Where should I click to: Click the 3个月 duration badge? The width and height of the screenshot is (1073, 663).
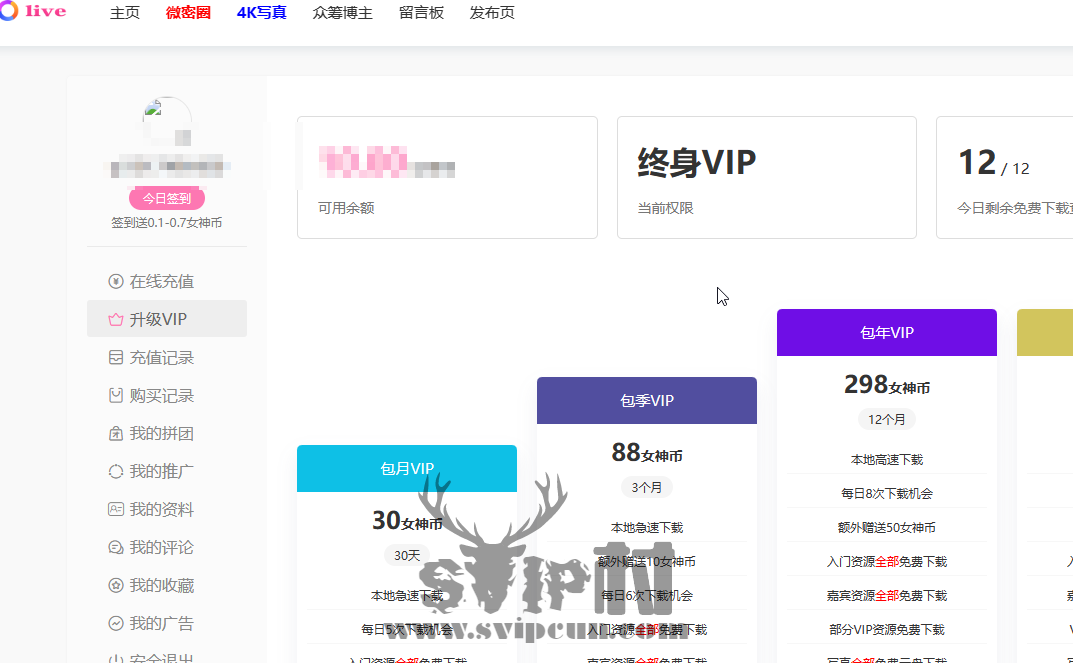[647, 488]
